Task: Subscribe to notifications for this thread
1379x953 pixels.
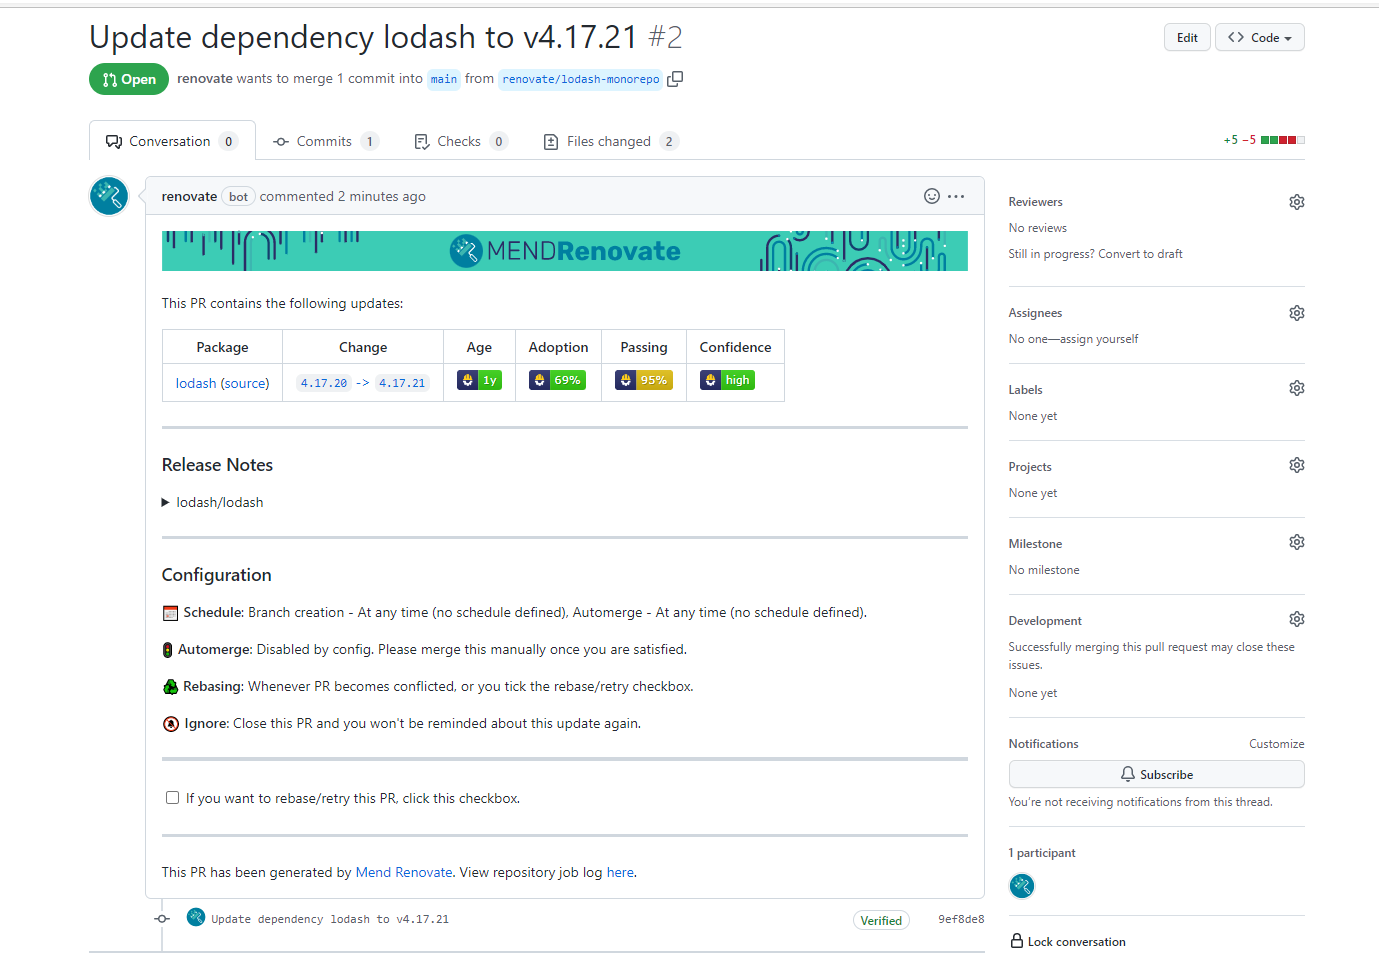Action: 1156,773
